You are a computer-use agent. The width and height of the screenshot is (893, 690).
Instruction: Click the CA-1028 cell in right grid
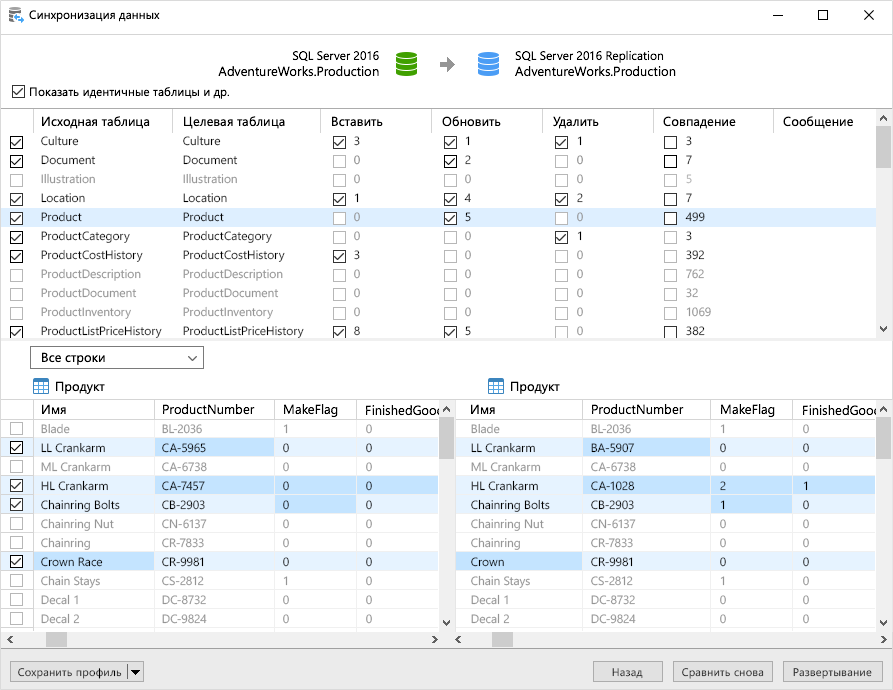point(646,486)
